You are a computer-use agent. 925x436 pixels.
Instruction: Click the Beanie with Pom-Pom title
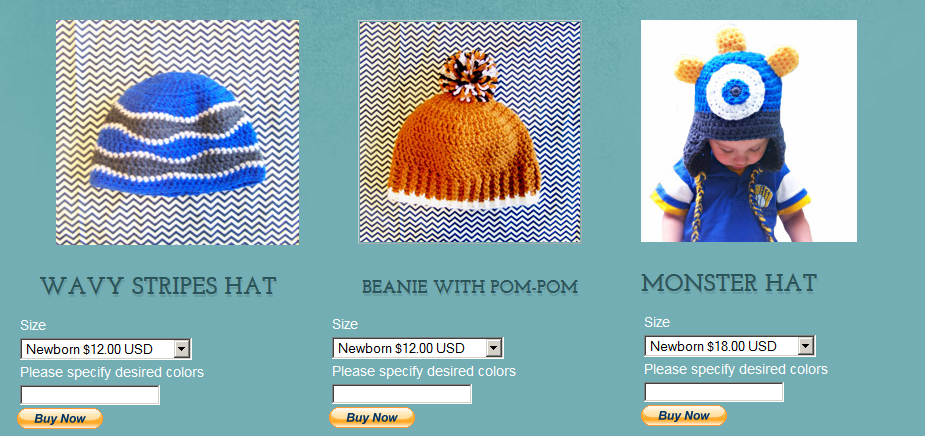click(x=470, y=287)
